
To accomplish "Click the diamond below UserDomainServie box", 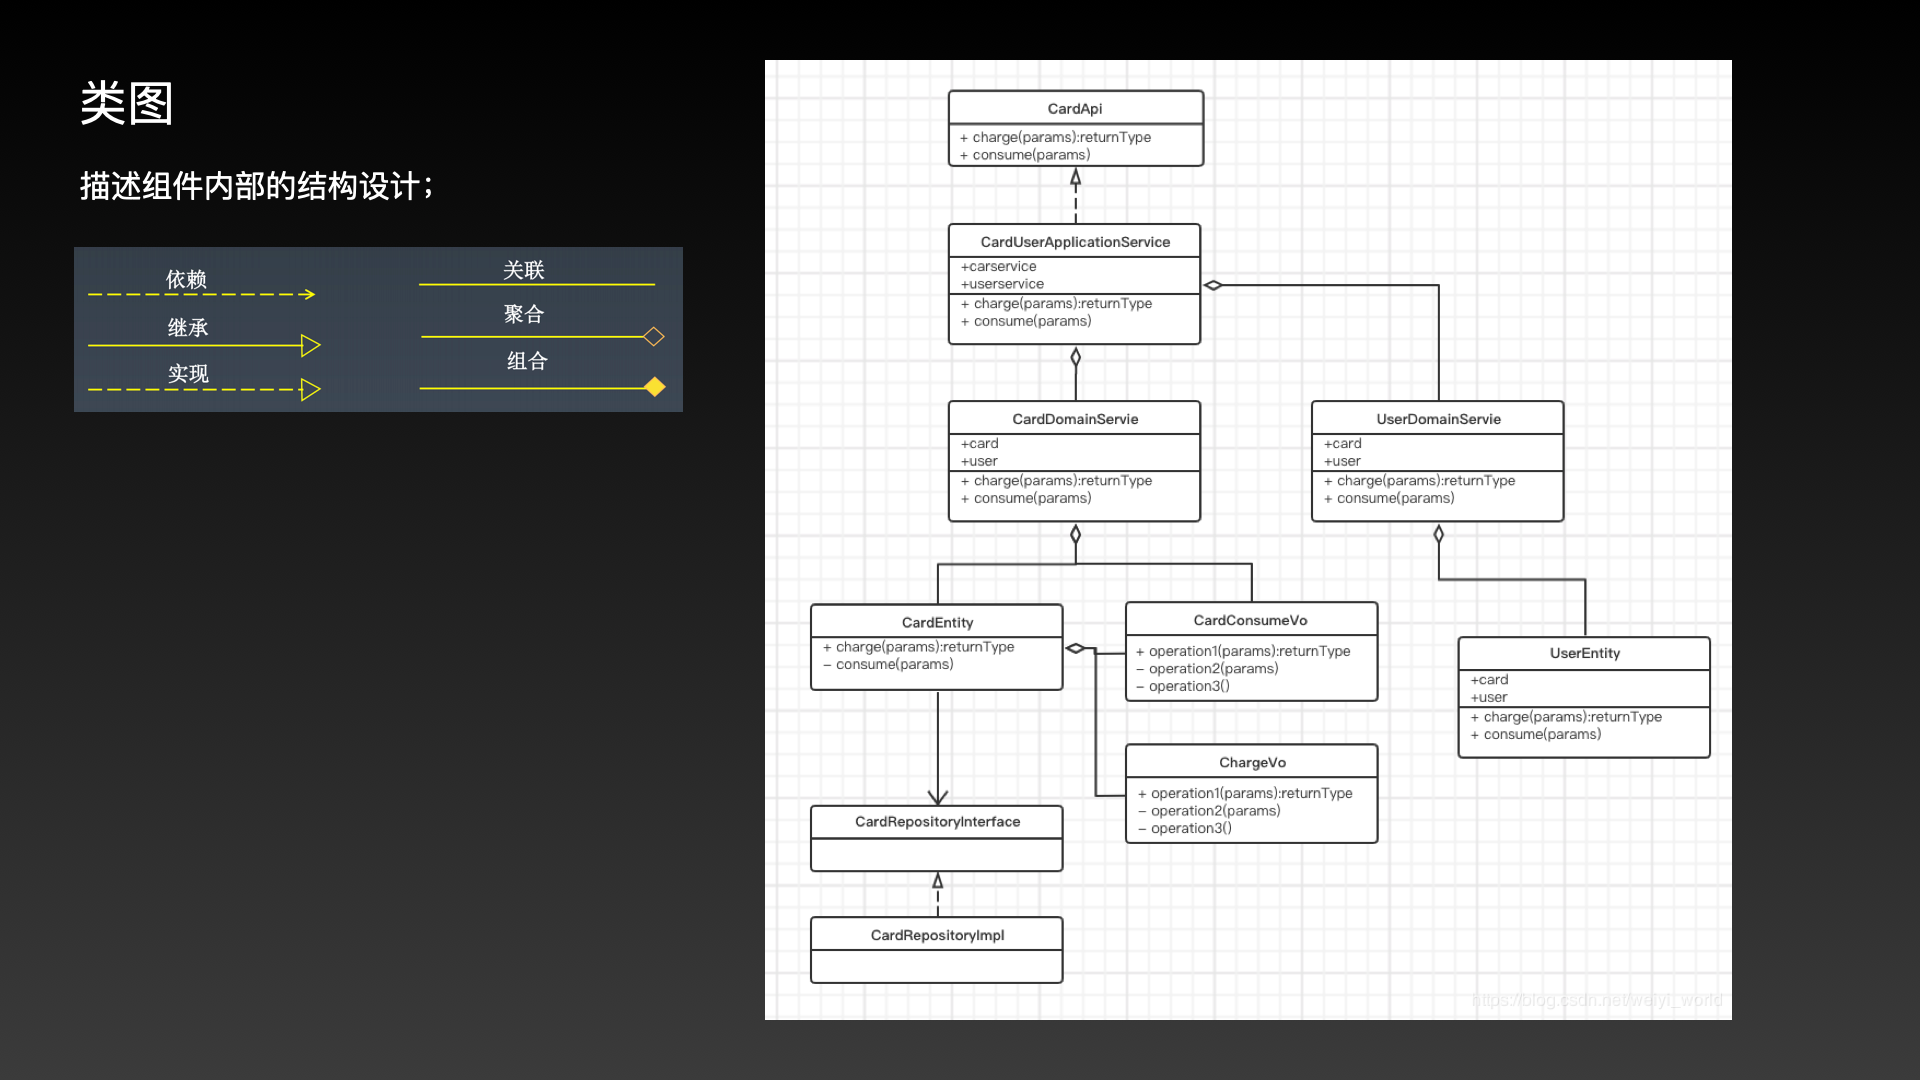I will (x=1439, y=534).
